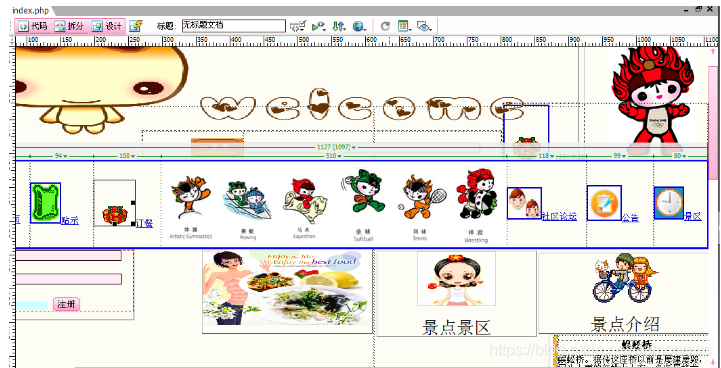Toggle Live Data view lightning icon
This screenshot has width=721, height=368.
136,26
